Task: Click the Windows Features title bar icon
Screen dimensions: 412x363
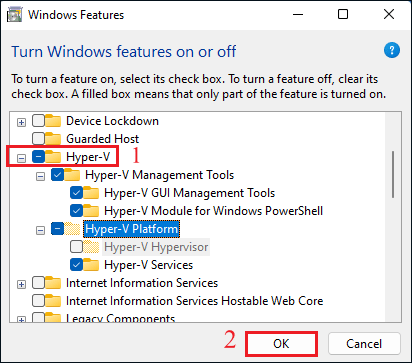Action: click(15, 15)
